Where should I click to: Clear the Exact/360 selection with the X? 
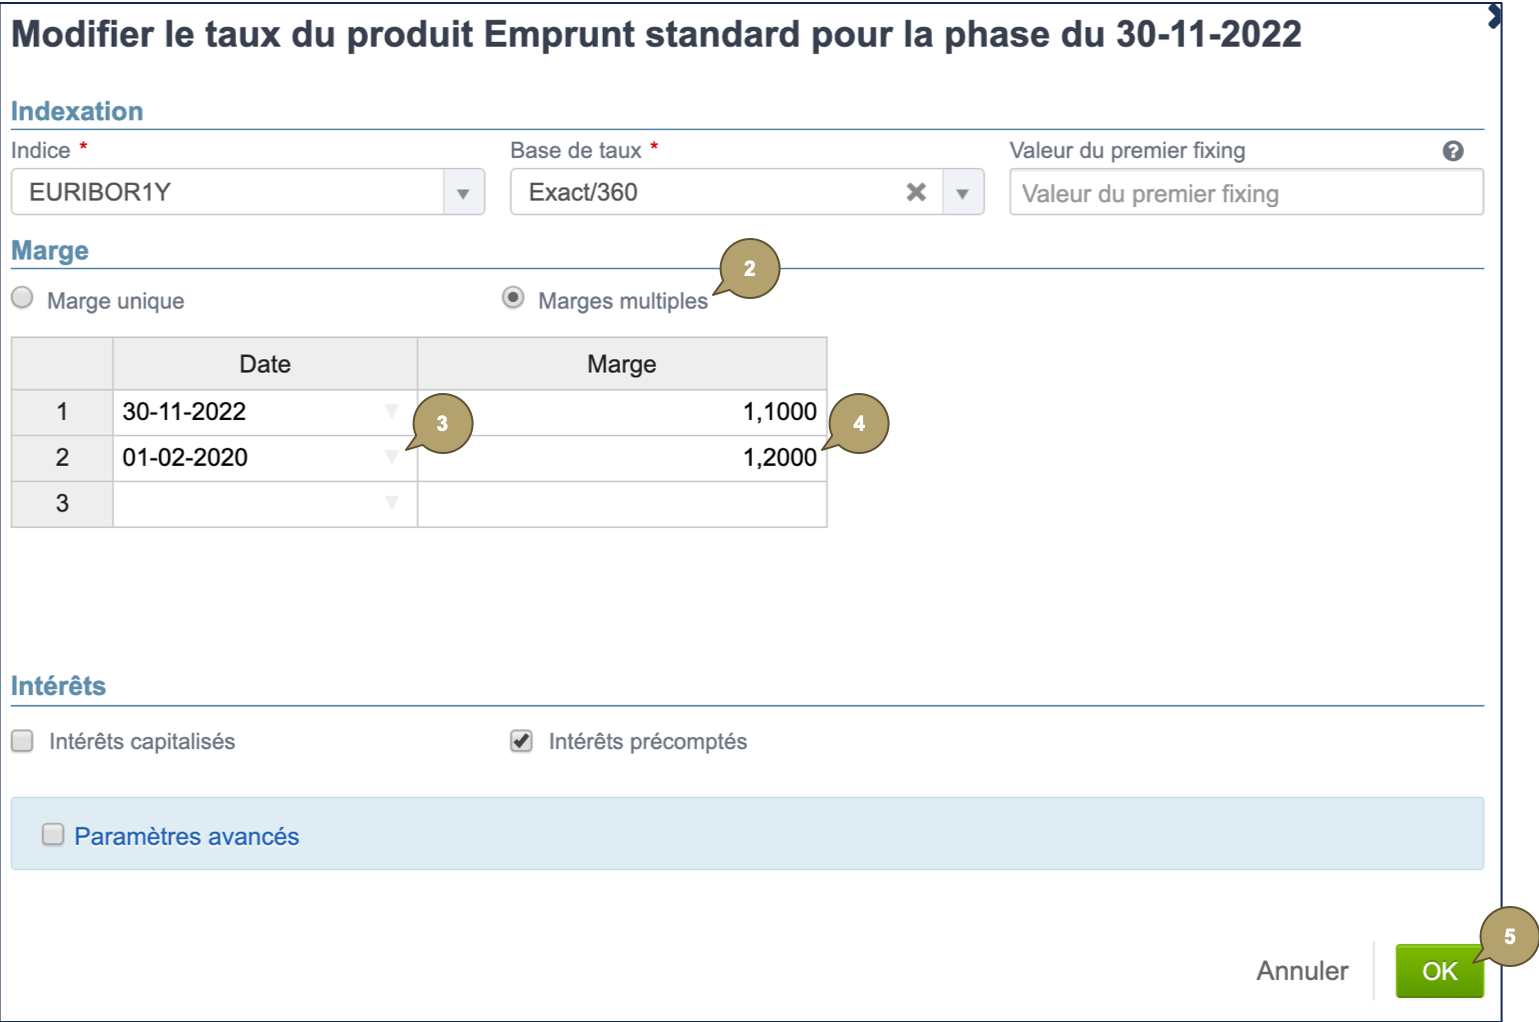916,192
